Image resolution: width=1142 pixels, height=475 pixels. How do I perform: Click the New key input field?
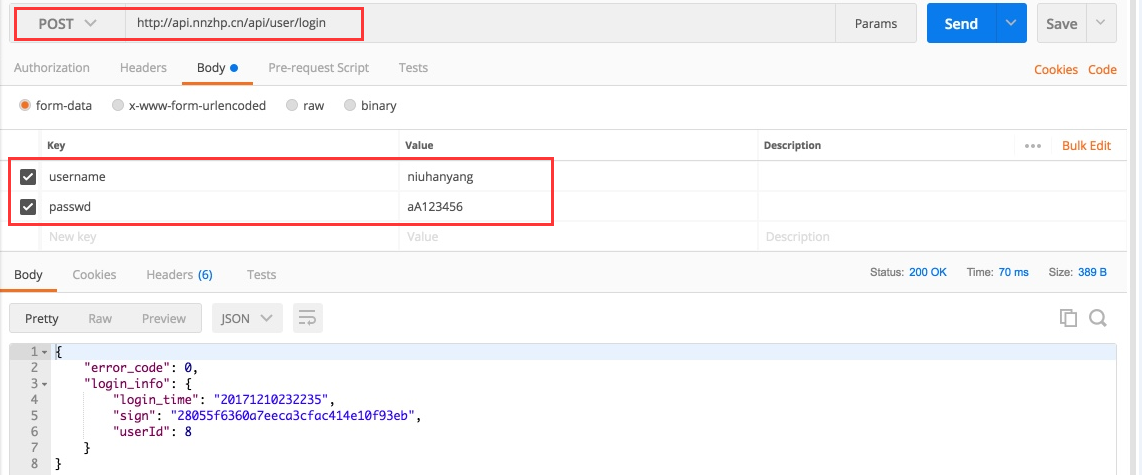pyautogui.click(x=218, y=237)
